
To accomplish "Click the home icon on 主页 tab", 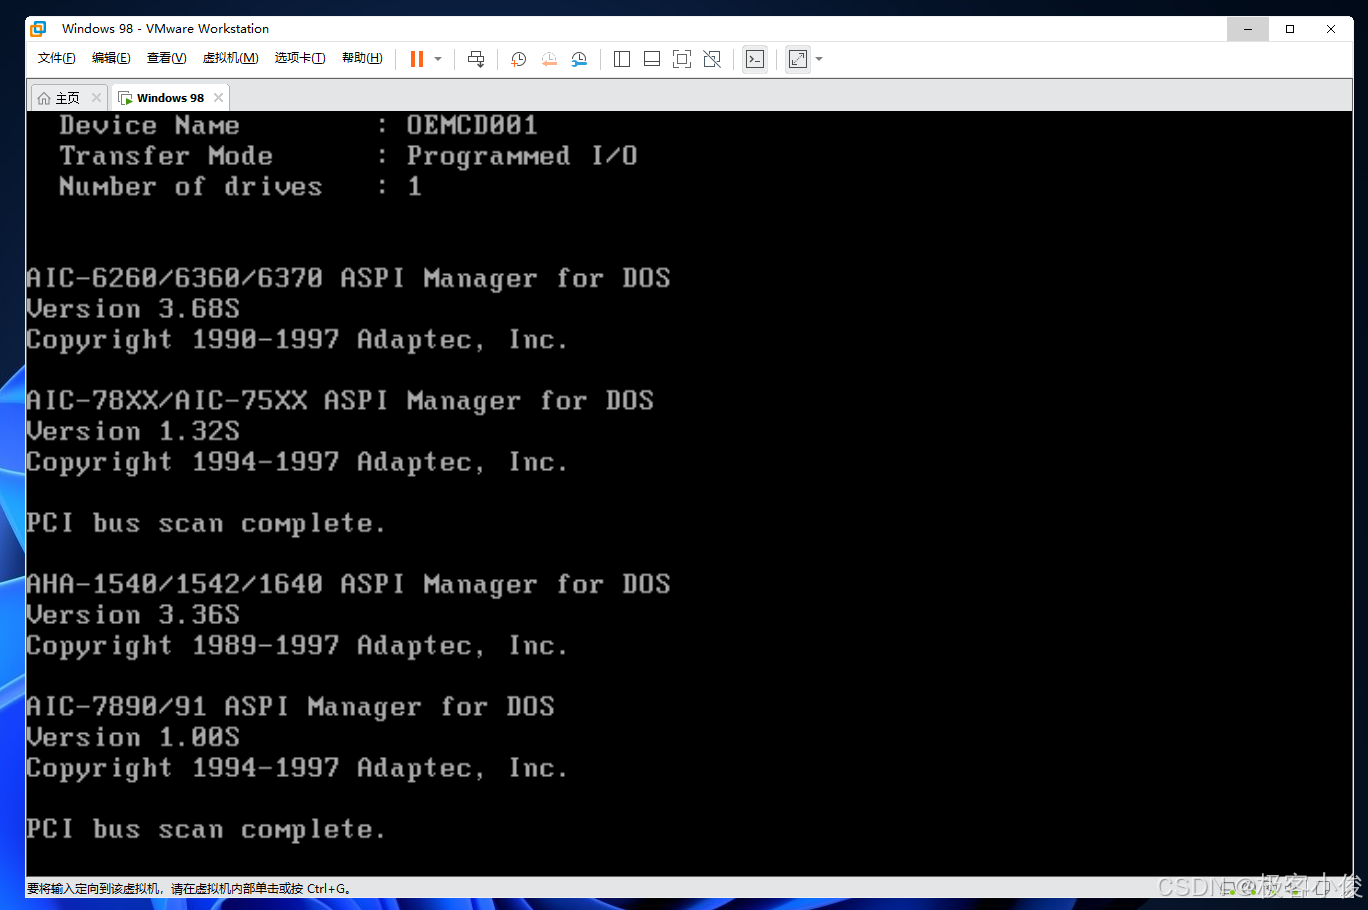I will tap(44, 98).
